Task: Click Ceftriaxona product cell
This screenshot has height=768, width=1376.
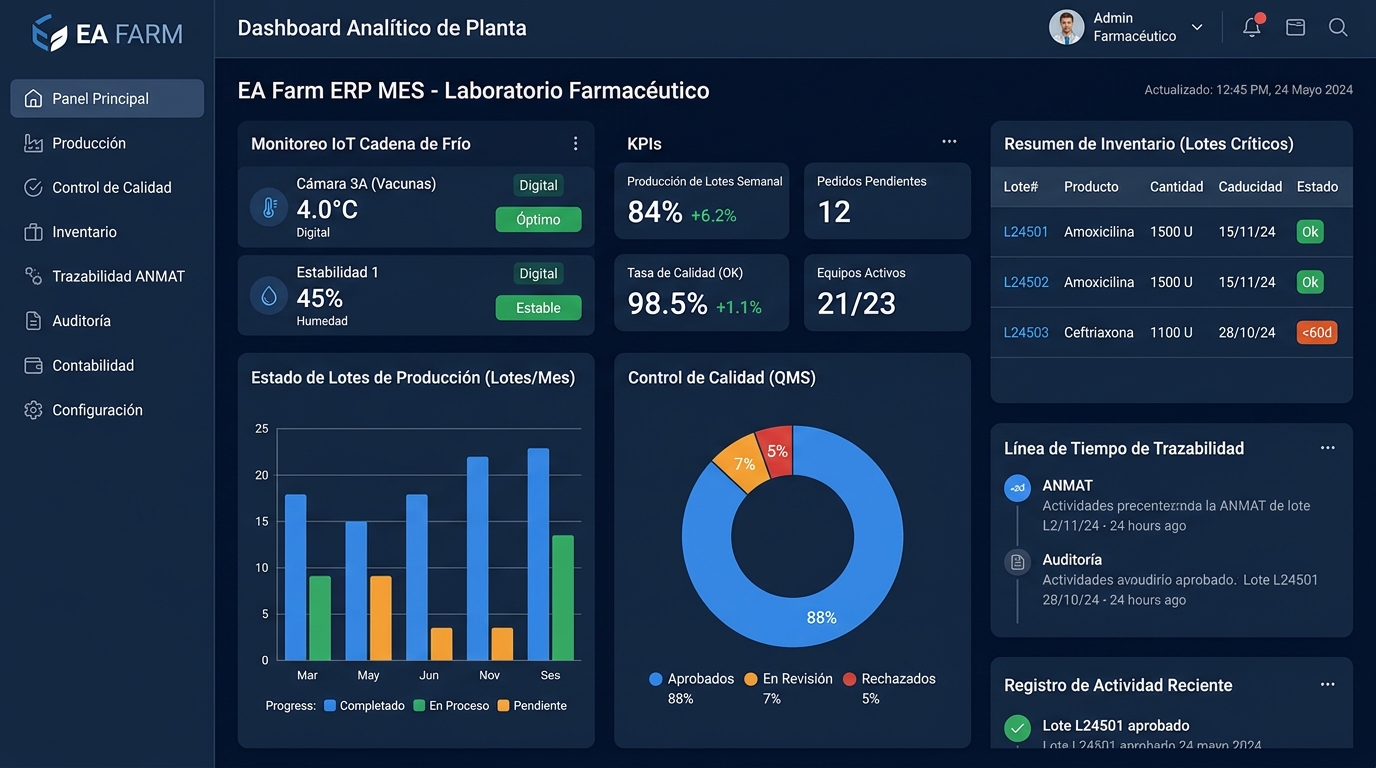Action: click(1099, 332)
